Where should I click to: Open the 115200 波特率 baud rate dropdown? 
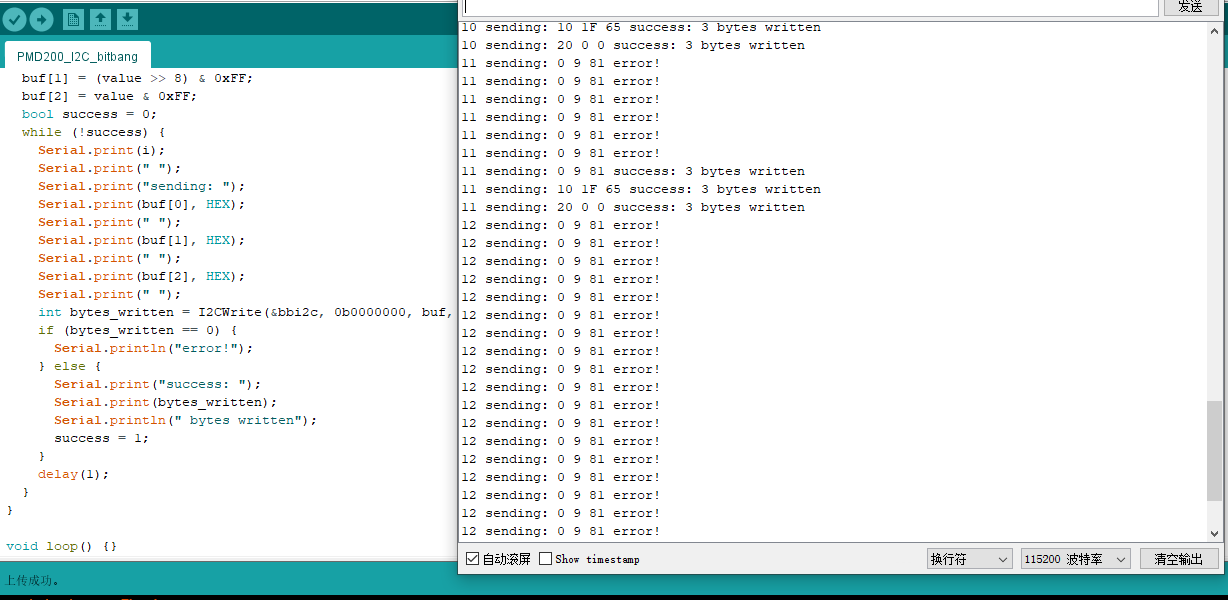click(x=1075, y=559)
